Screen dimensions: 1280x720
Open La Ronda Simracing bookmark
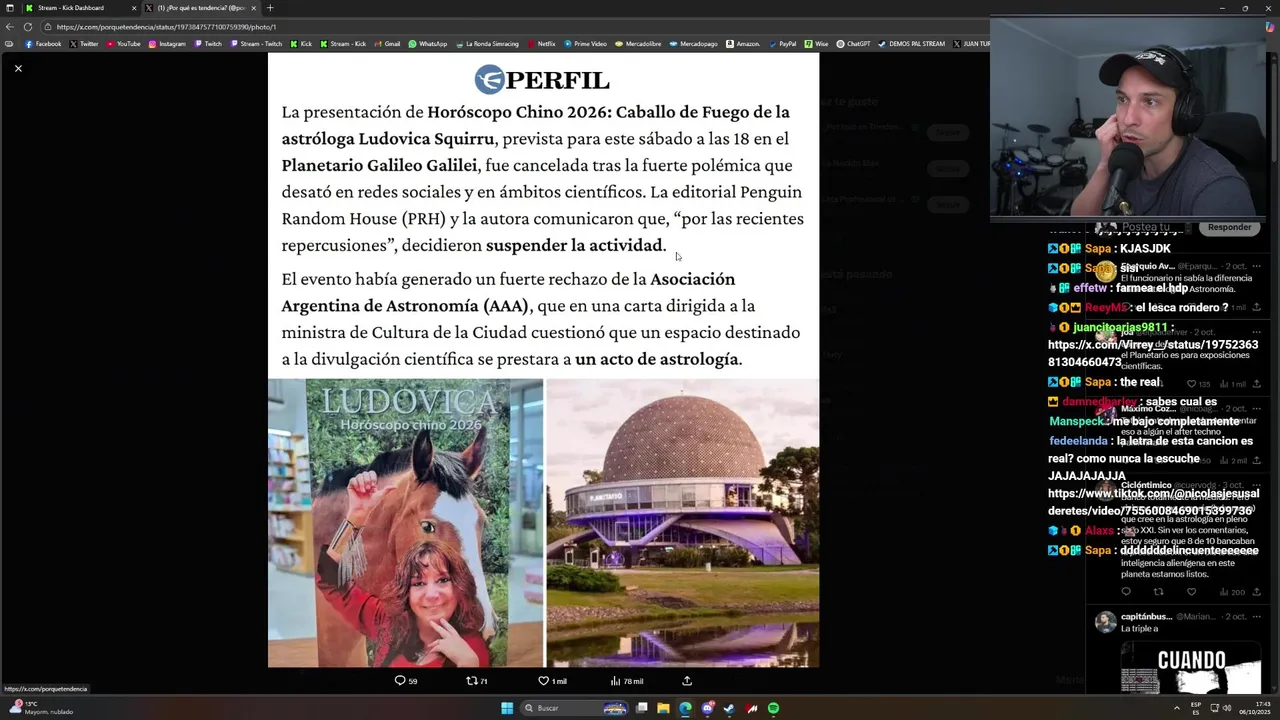[487, 44]
